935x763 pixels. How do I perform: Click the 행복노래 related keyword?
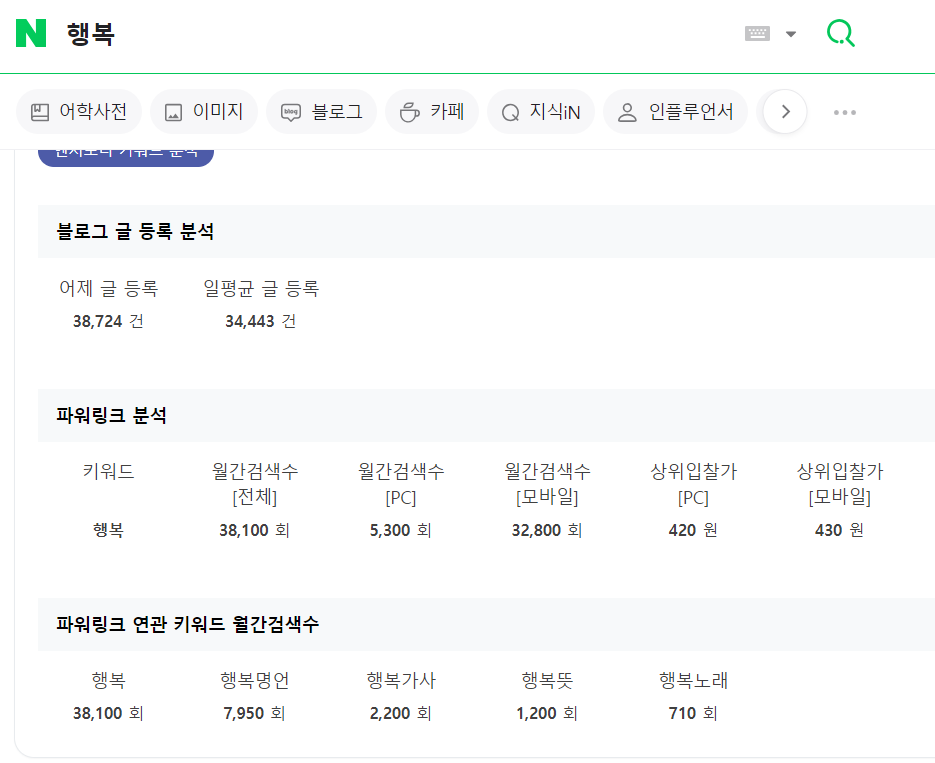pyautogui.click(x=693, y=681)
